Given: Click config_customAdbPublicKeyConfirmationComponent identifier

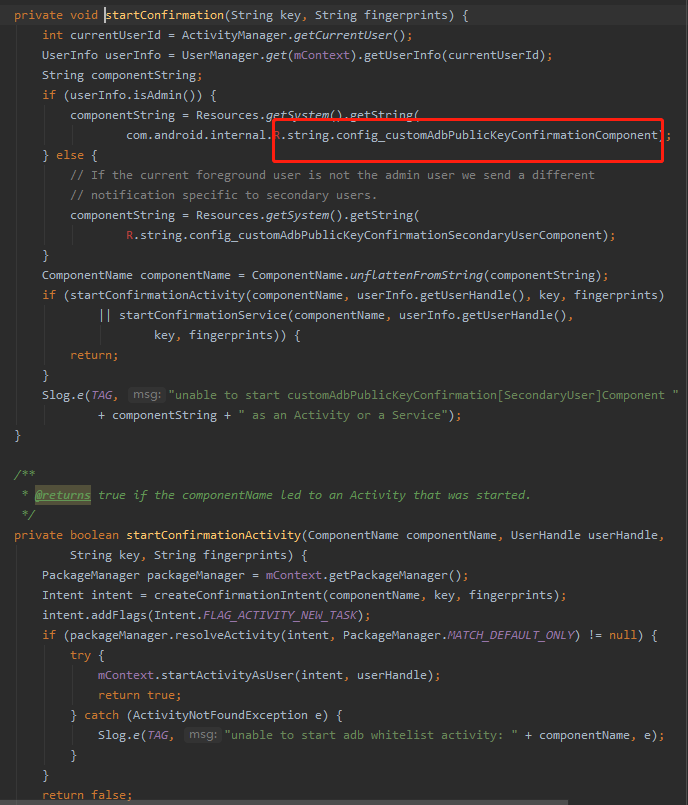Looking at the screenshot, I should click(496, 136).
